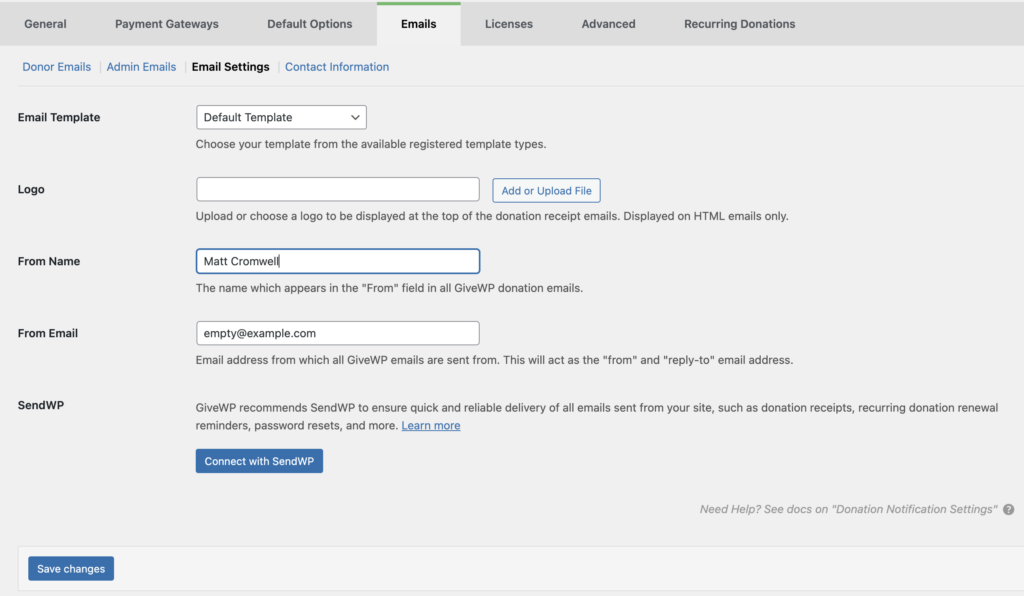This screenshot has height=596, width=1024.
Task: Click the From Email input field
Action: click(x=338, y=333)
